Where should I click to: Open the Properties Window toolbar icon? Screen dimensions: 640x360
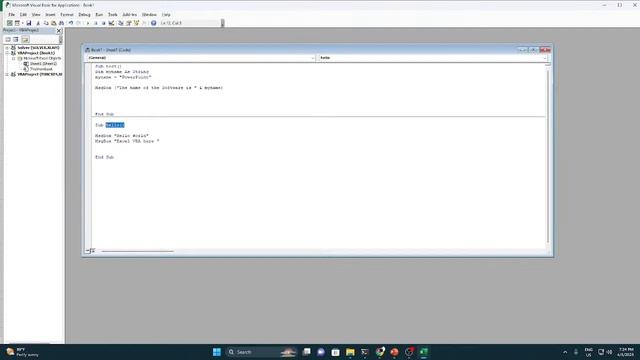coord(129,23)
